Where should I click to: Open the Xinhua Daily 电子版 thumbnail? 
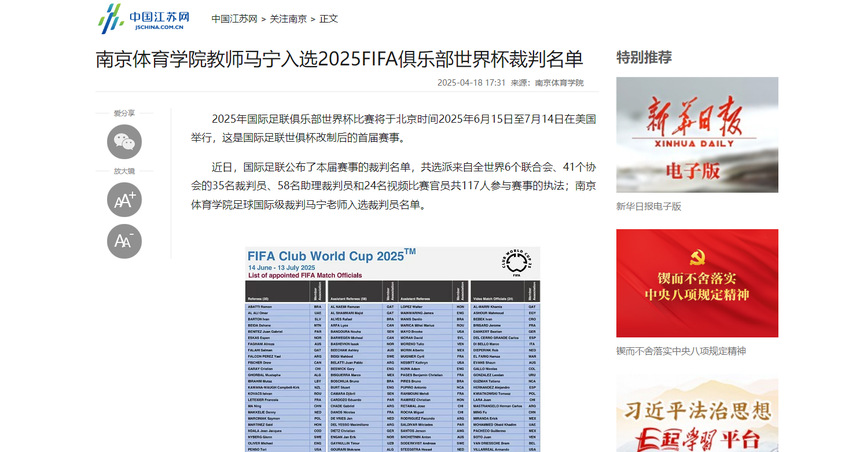point(696,135)
